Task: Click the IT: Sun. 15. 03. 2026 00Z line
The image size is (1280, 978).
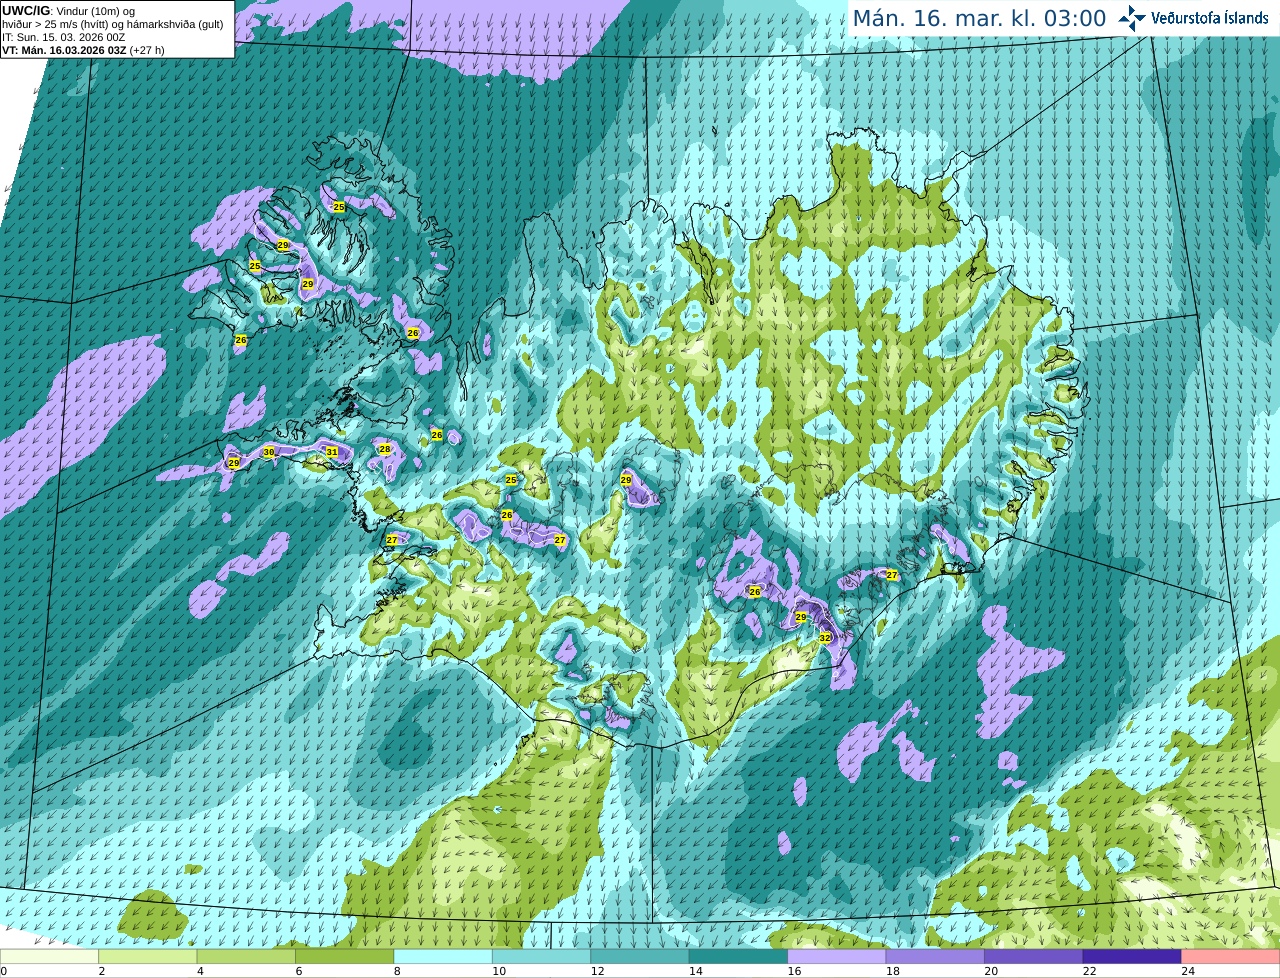Action: tap(63, 37)
